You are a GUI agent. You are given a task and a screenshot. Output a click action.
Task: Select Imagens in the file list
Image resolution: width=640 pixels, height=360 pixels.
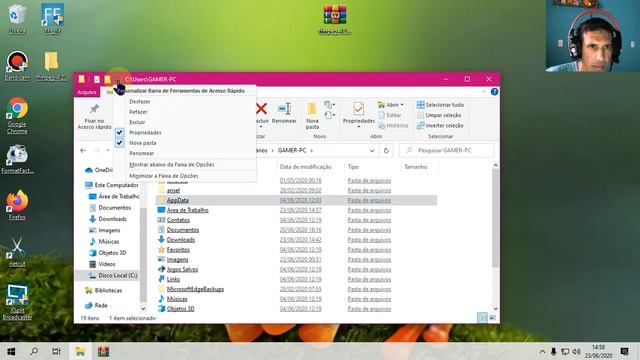coord(177,260)
